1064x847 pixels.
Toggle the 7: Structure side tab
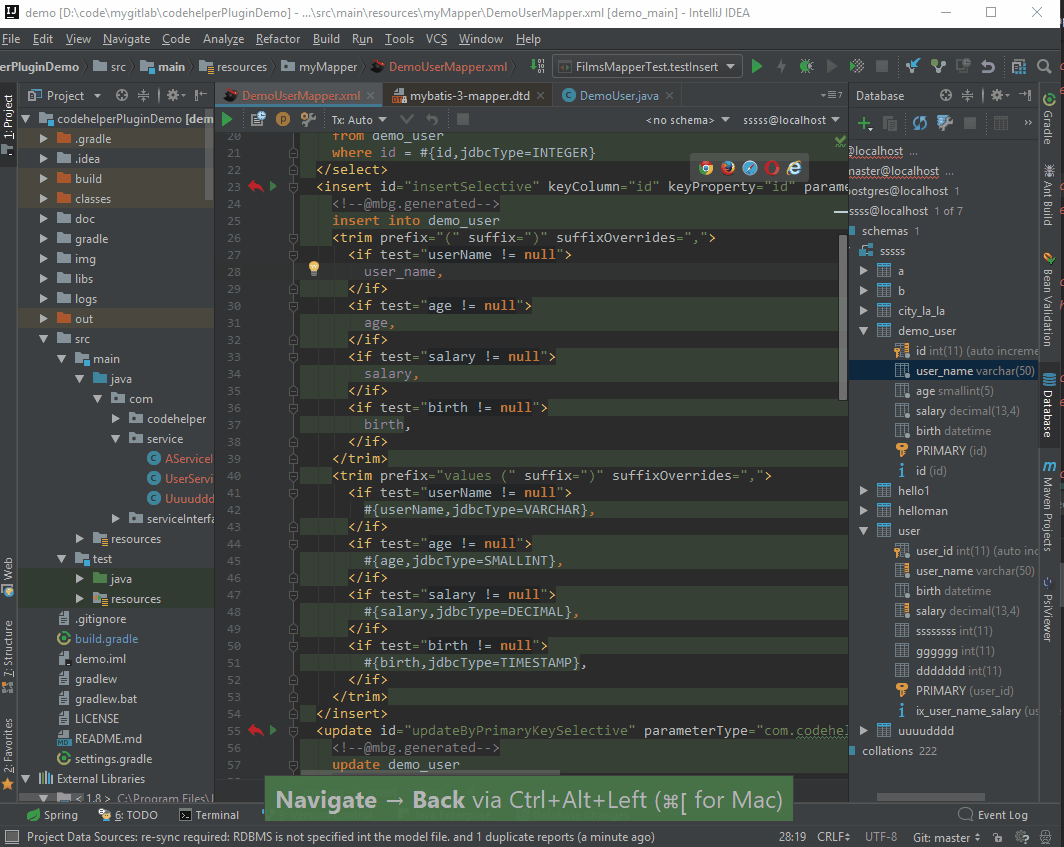coord(8,656)
